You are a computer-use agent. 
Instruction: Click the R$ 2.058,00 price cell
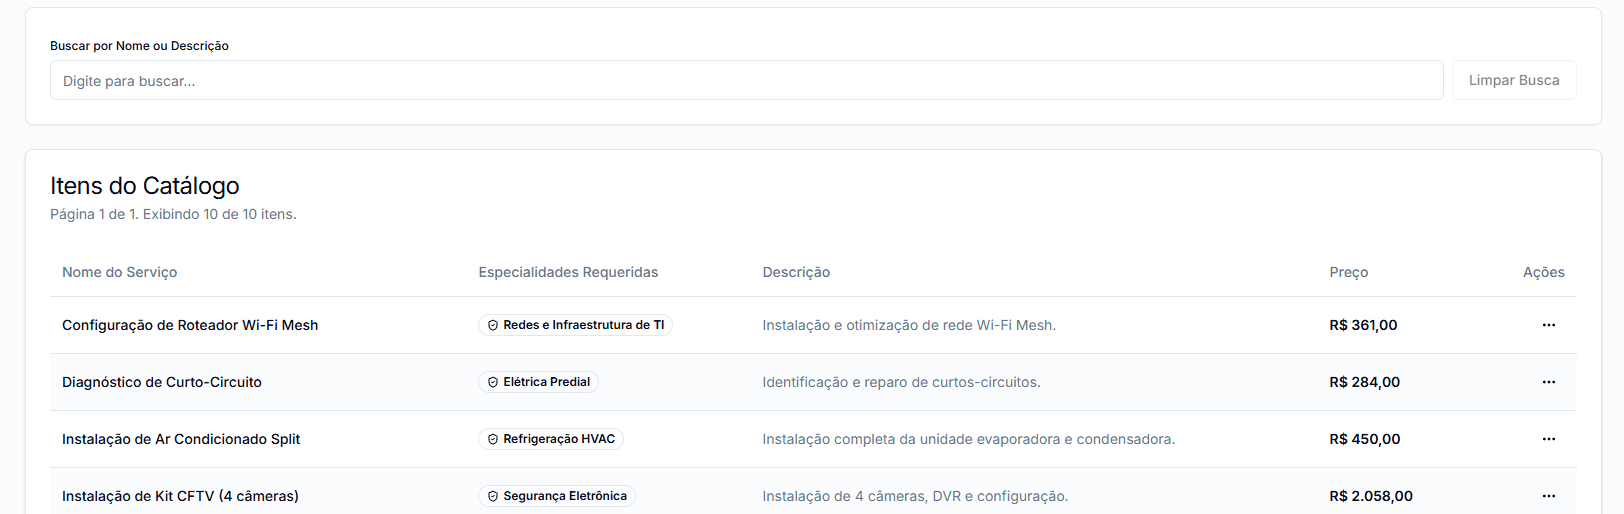tap(1370, 496)
